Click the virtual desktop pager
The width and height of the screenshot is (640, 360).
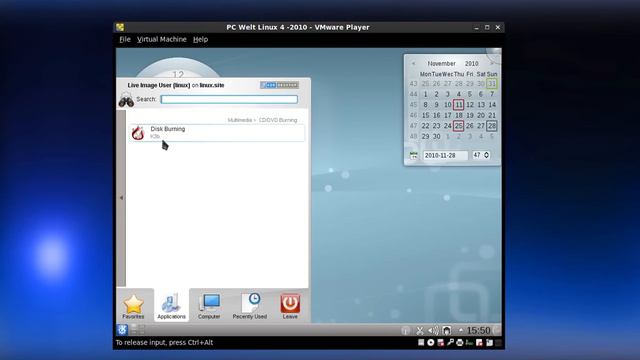138,330
